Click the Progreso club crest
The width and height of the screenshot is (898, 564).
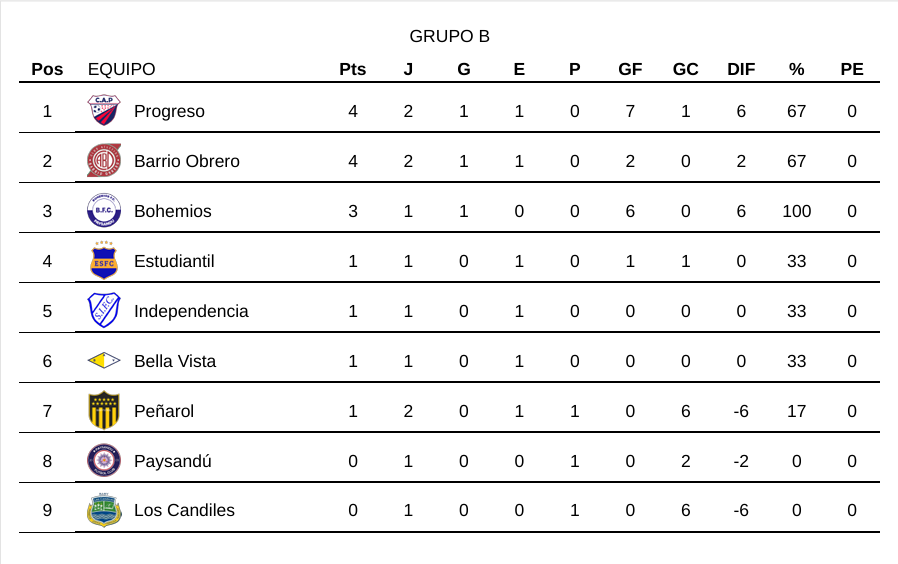pos(104,111)
